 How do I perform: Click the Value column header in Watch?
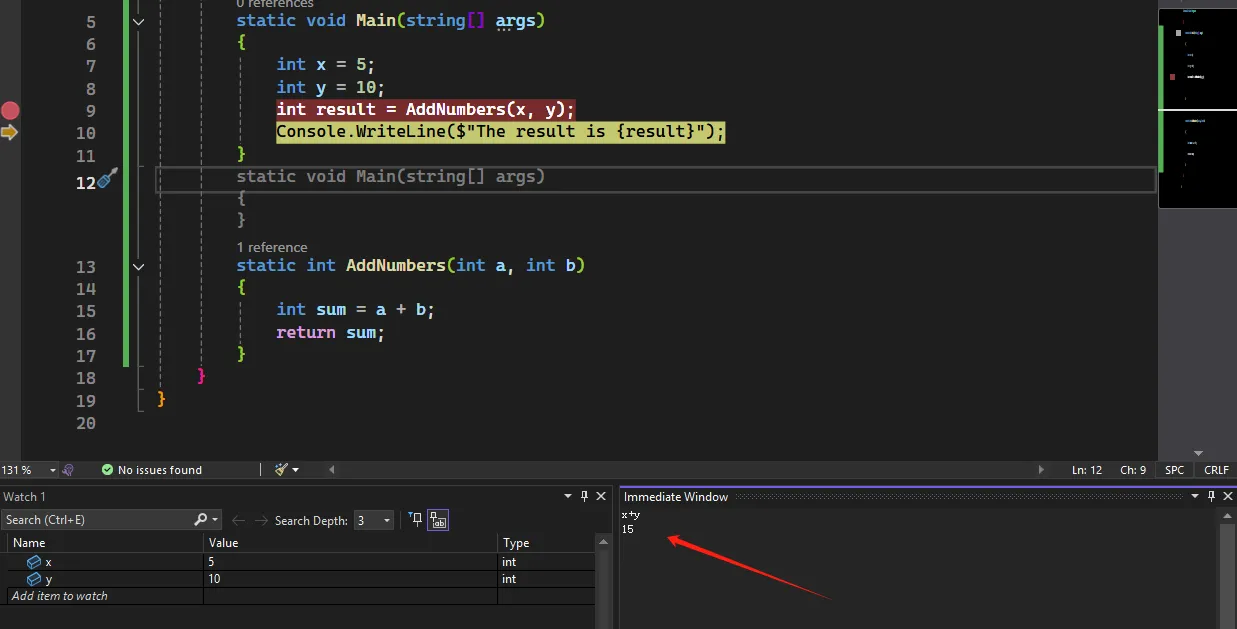pyautogui.click(x=351, y=543)
